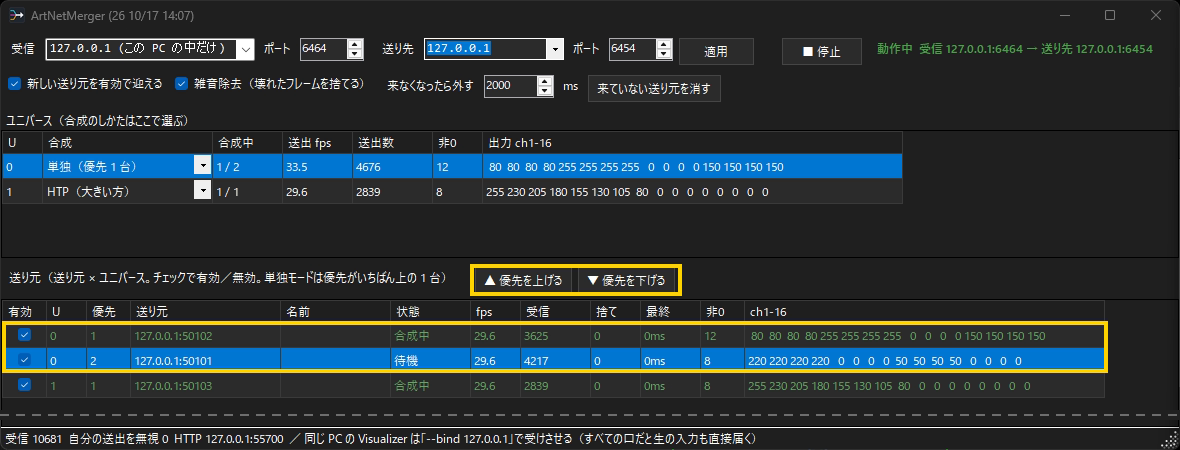This screenshot has height=450, width=1180.
Task: Click the 送り元 column header
Action: (205, 311)
